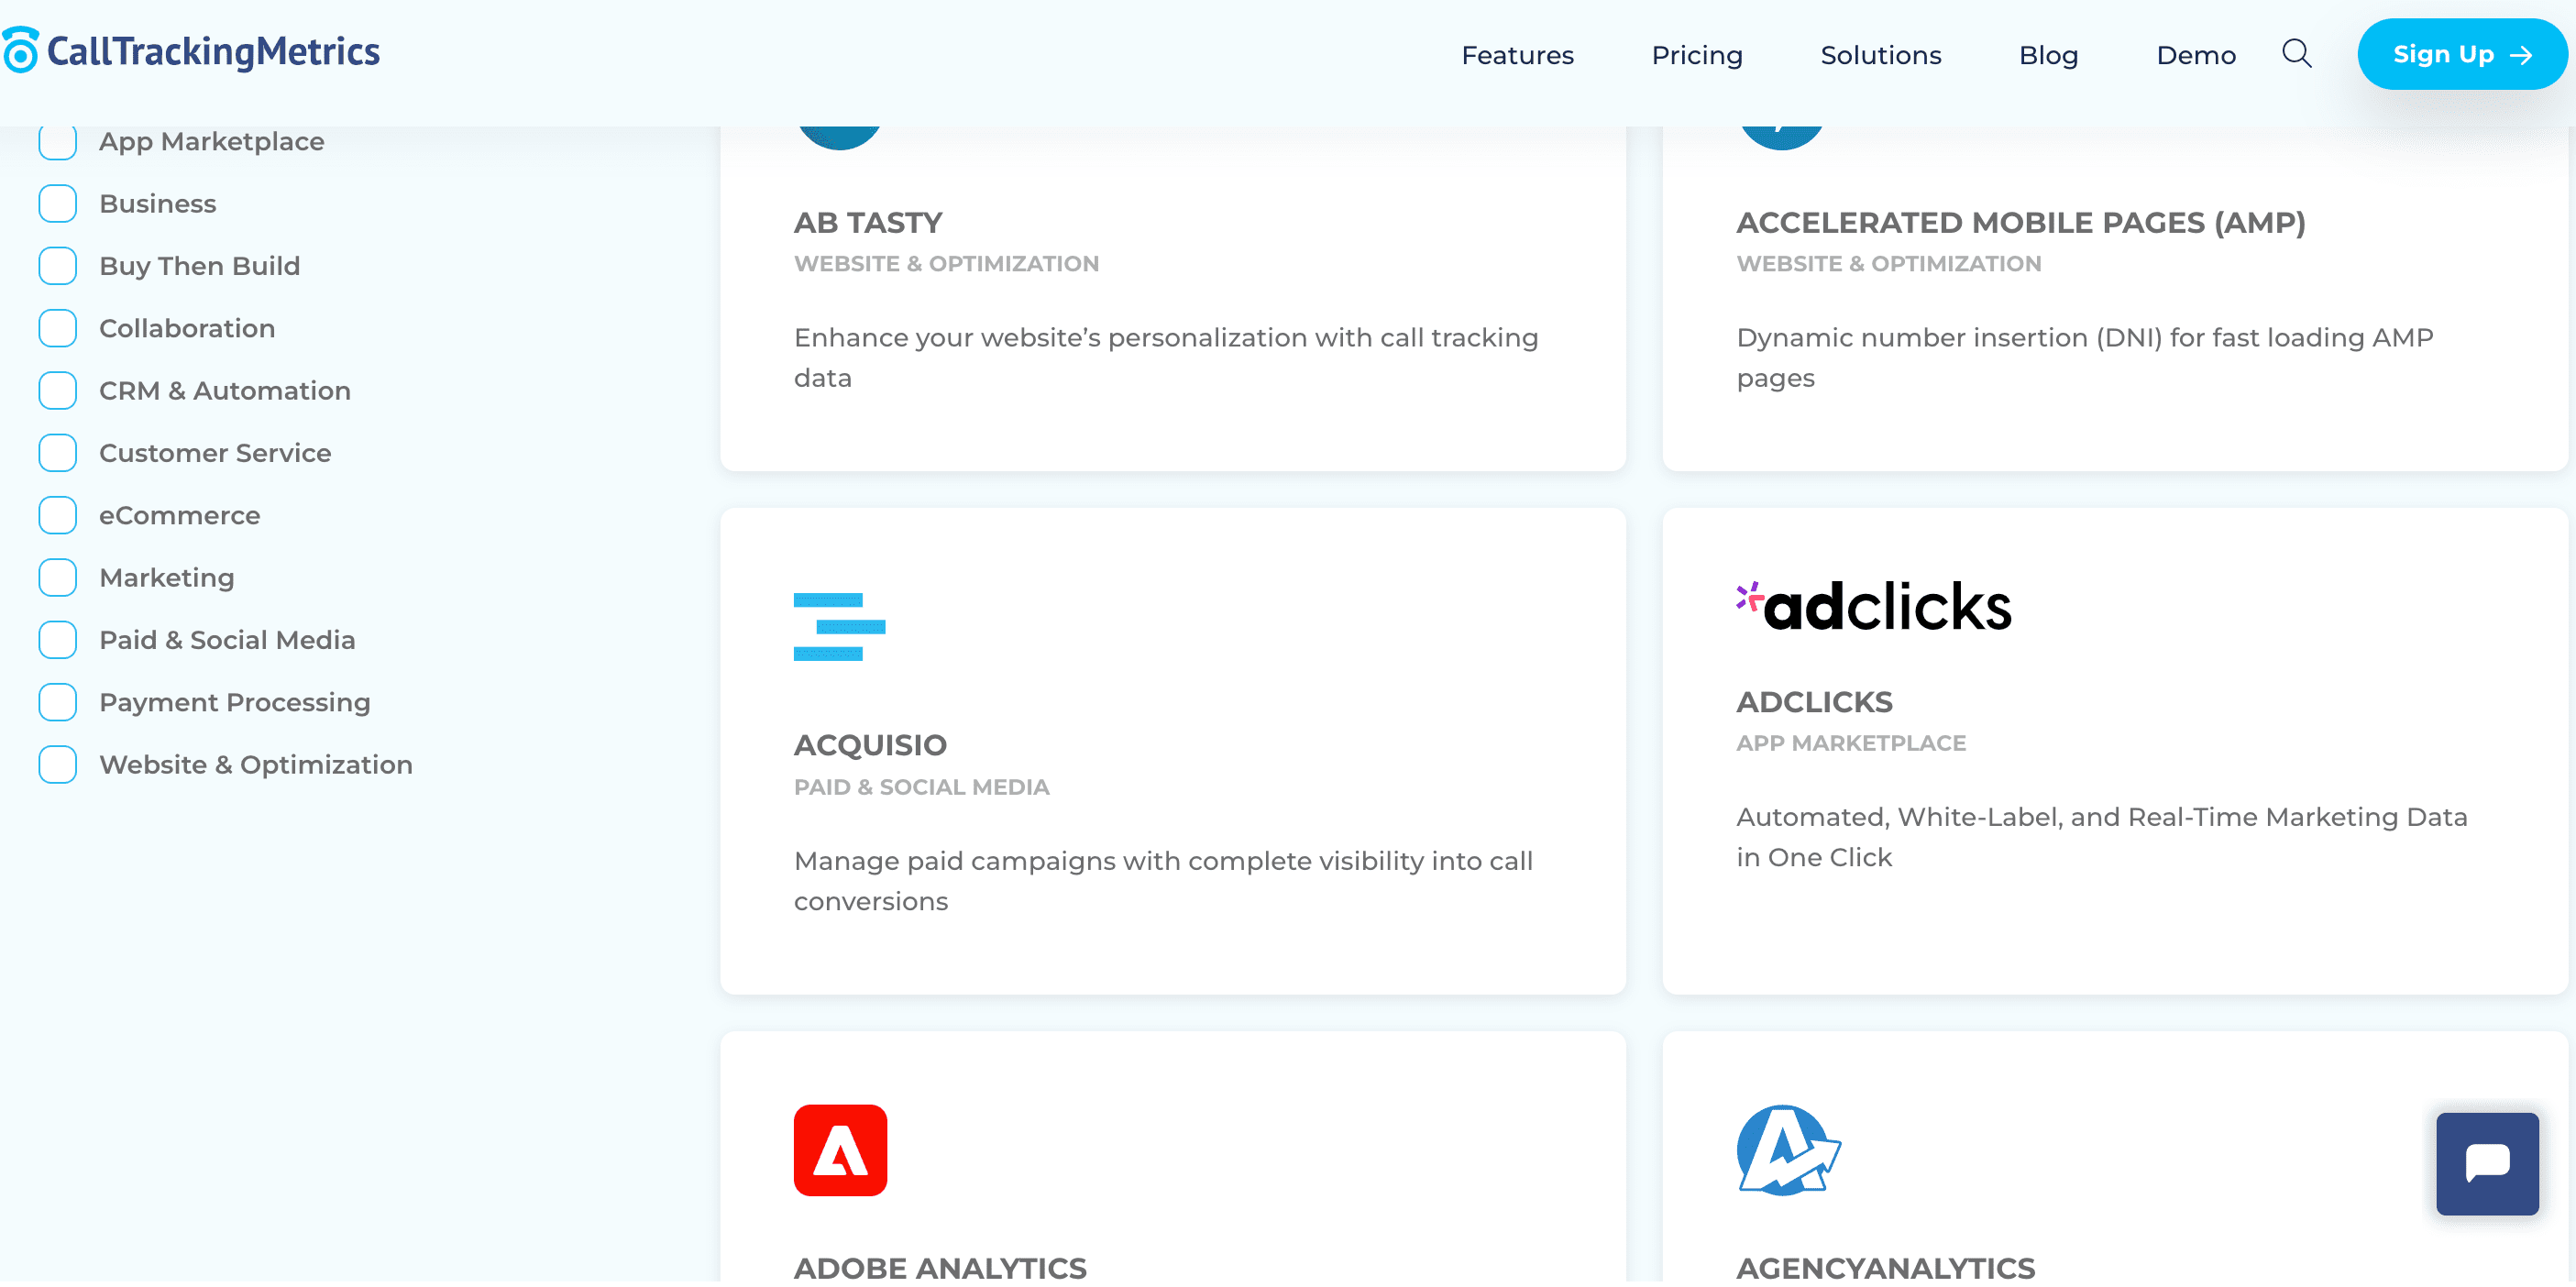The width and height of the screenshot is (2576, 1287).
Task: Click the Acquisio logo icon
Action: pos(840,626)
